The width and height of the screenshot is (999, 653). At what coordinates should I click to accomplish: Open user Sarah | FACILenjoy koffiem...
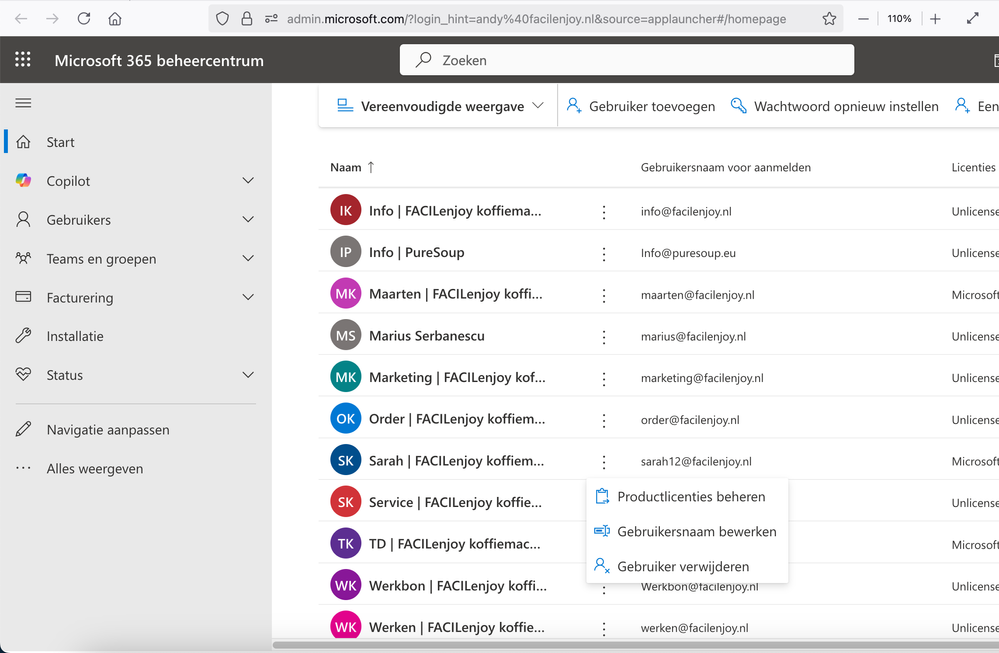(456, 461)
